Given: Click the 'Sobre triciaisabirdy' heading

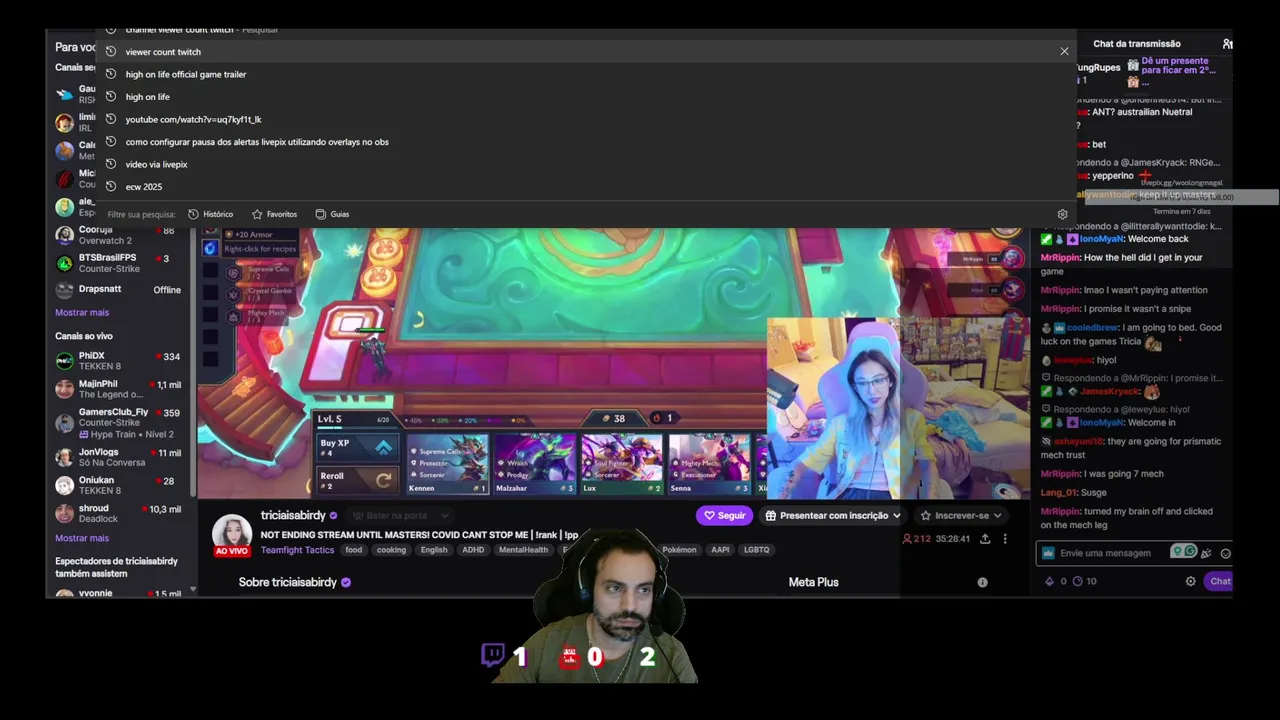Looking at the screenshot, I should pyautogui.click(x=288, y=582).
